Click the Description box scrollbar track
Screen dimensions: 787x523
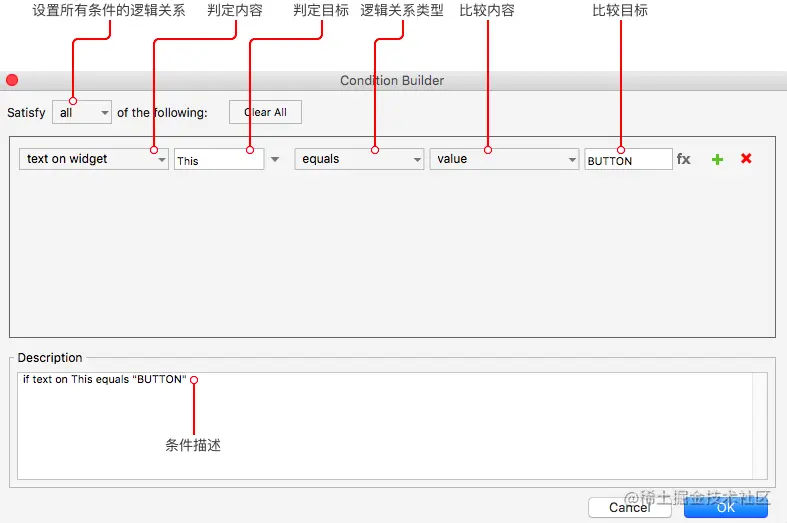point(760,426)
